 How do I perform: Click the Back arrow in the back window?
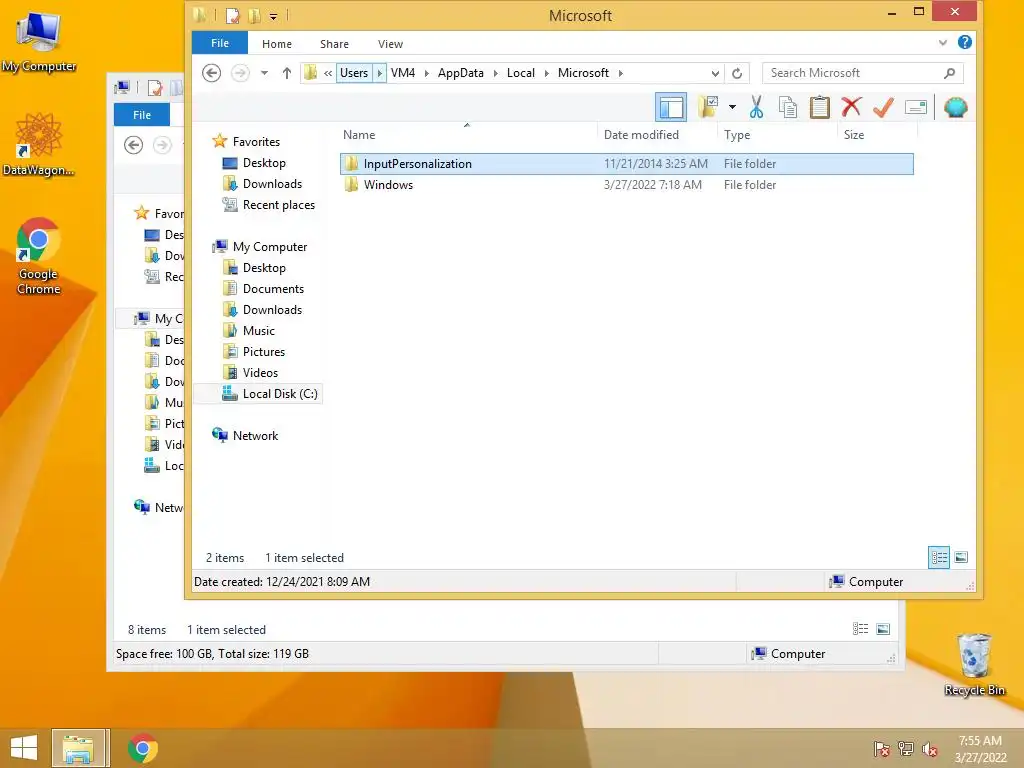pyautogui.click(x=133, y=144)
